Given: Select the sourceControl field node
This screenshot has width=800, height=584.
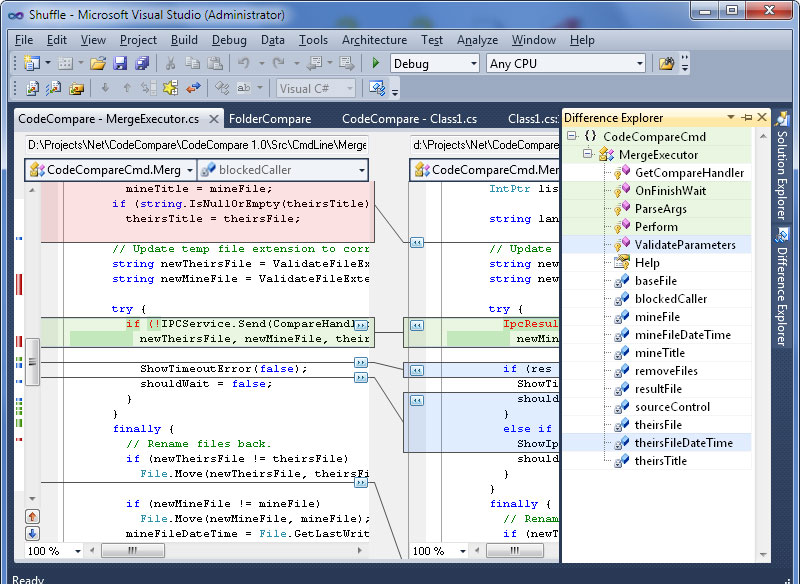Looking at the screenshot, I should pos(672,407).
